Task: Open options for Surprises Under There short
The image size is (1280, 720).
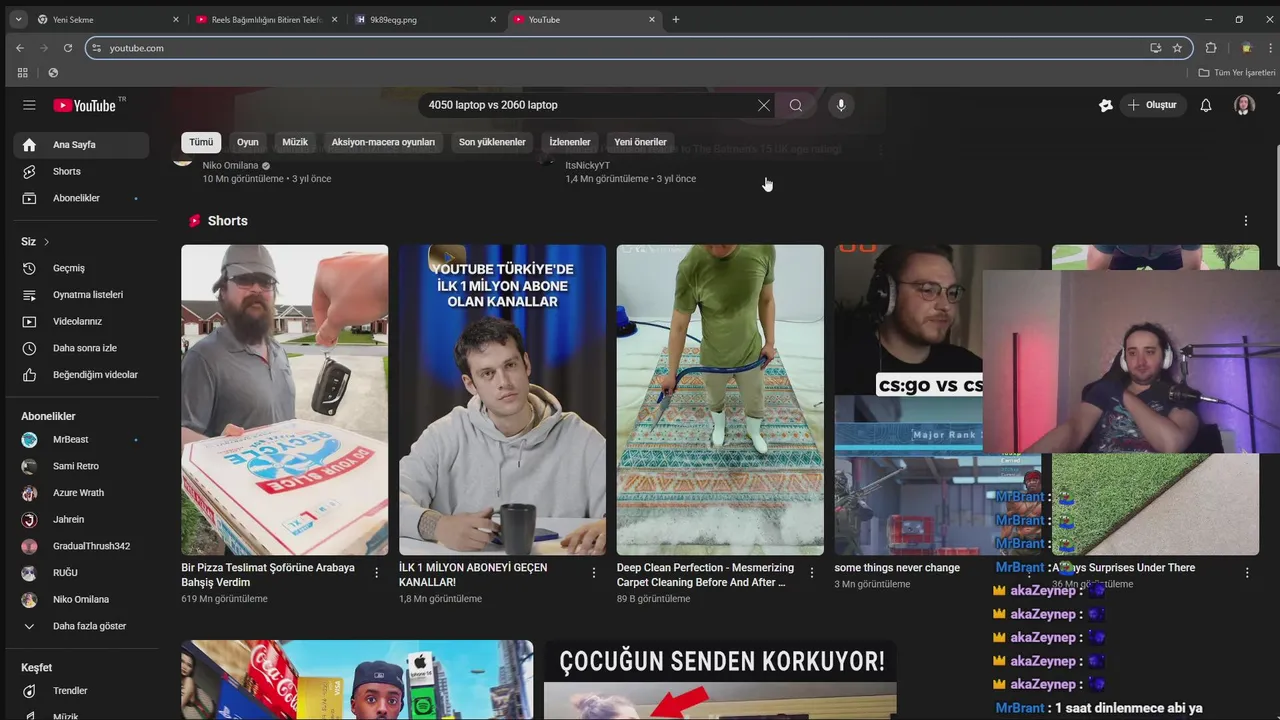Action: [x=1247, y=573]
